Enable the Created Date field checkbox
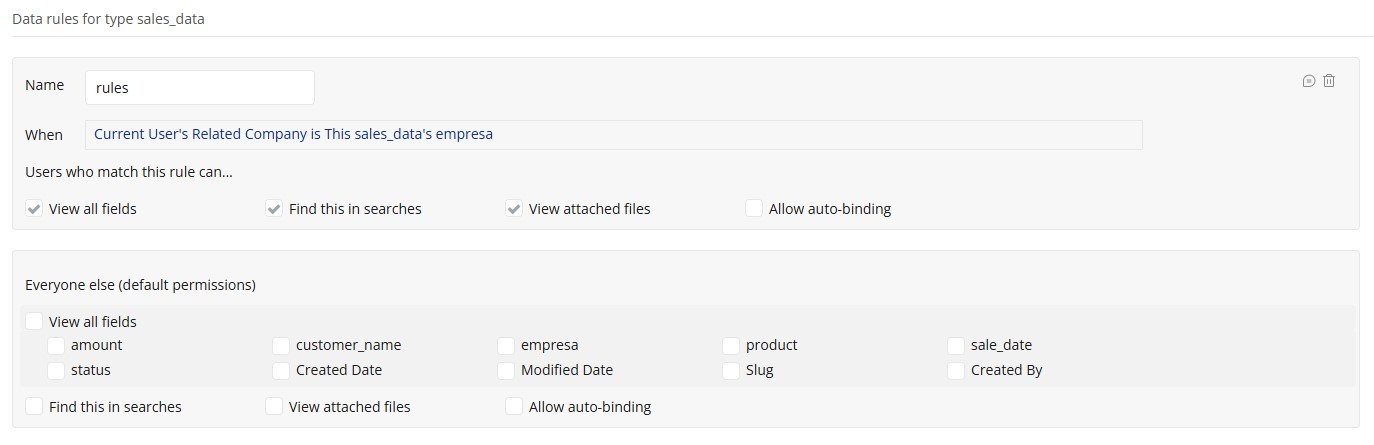 coord(282,370)
